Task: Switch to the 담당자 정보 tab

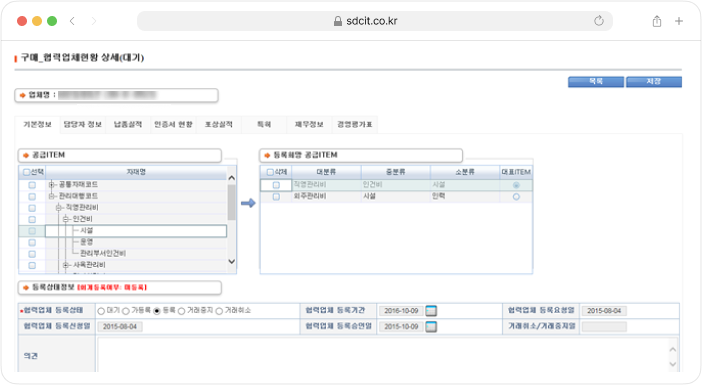Action: (x=82, y=124)
